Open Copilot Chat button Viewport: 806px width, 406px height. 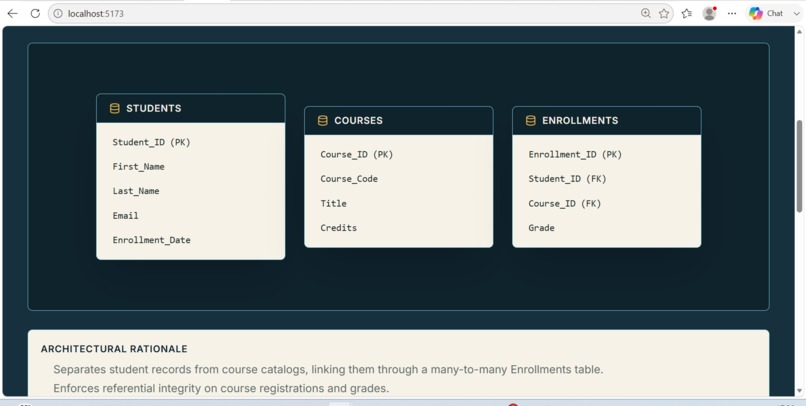(x=766, y=14)
